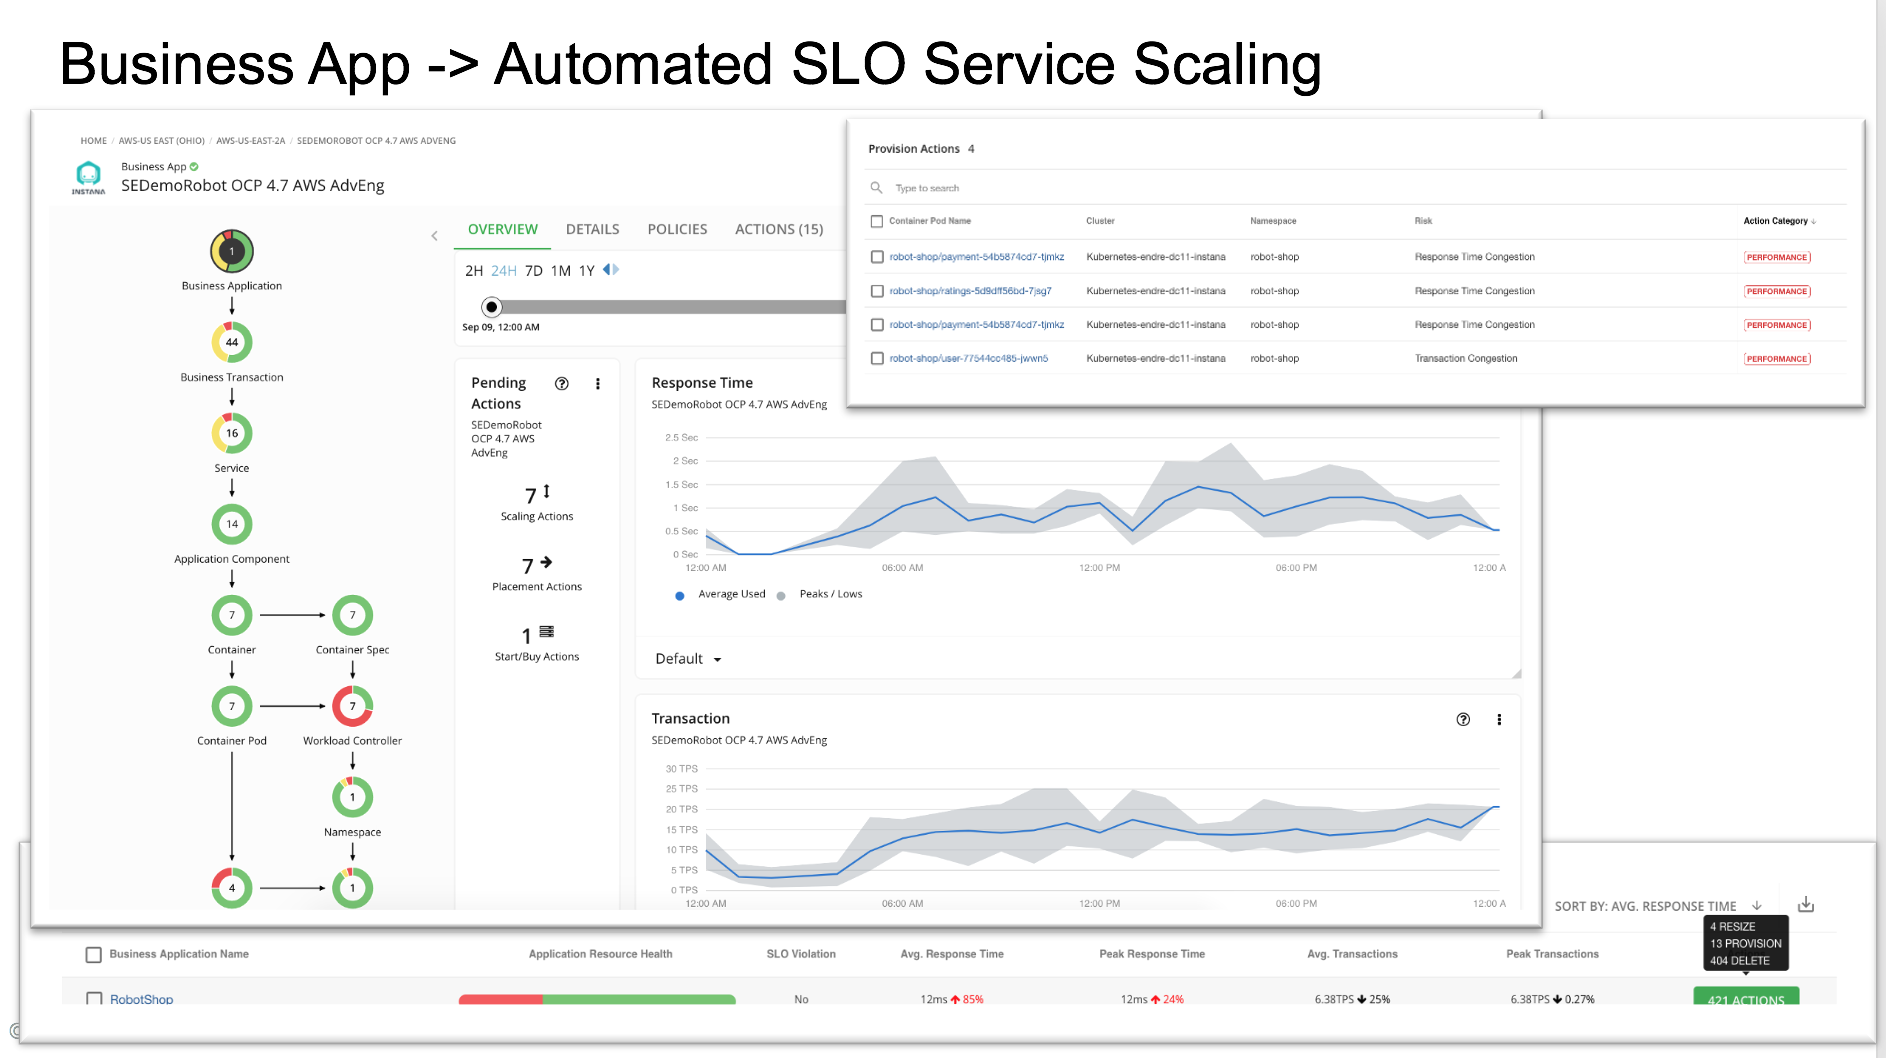
Task: Click the bottom node below Namespace
Action: pyautogui.click(x=352, y=887)
